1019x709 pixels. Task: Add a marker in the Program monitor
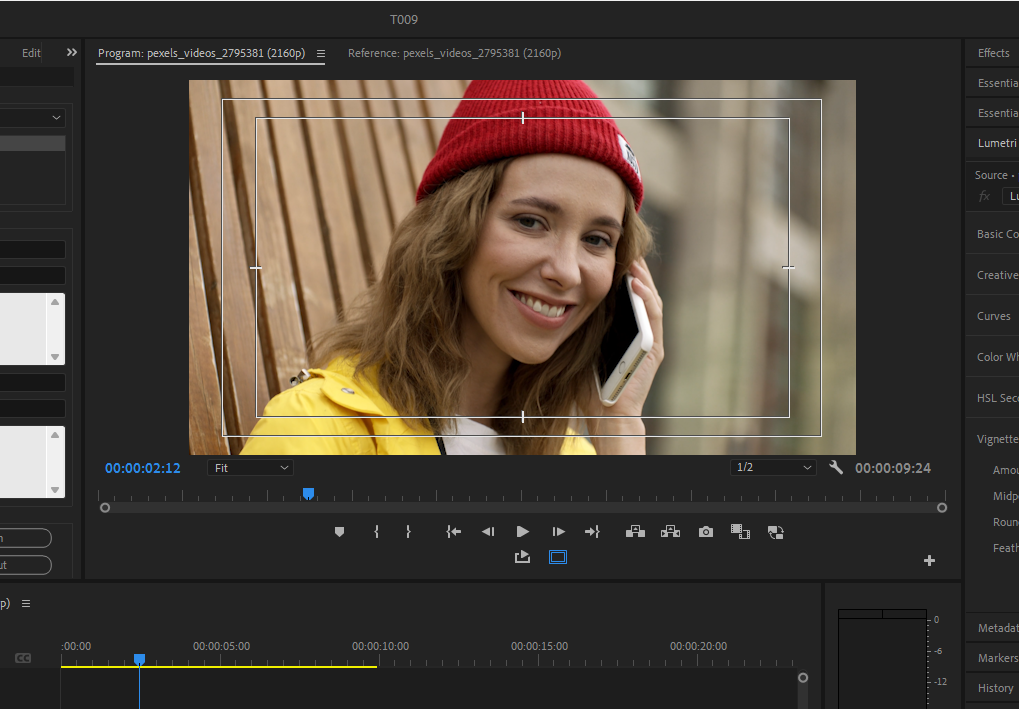click(339, 531)
